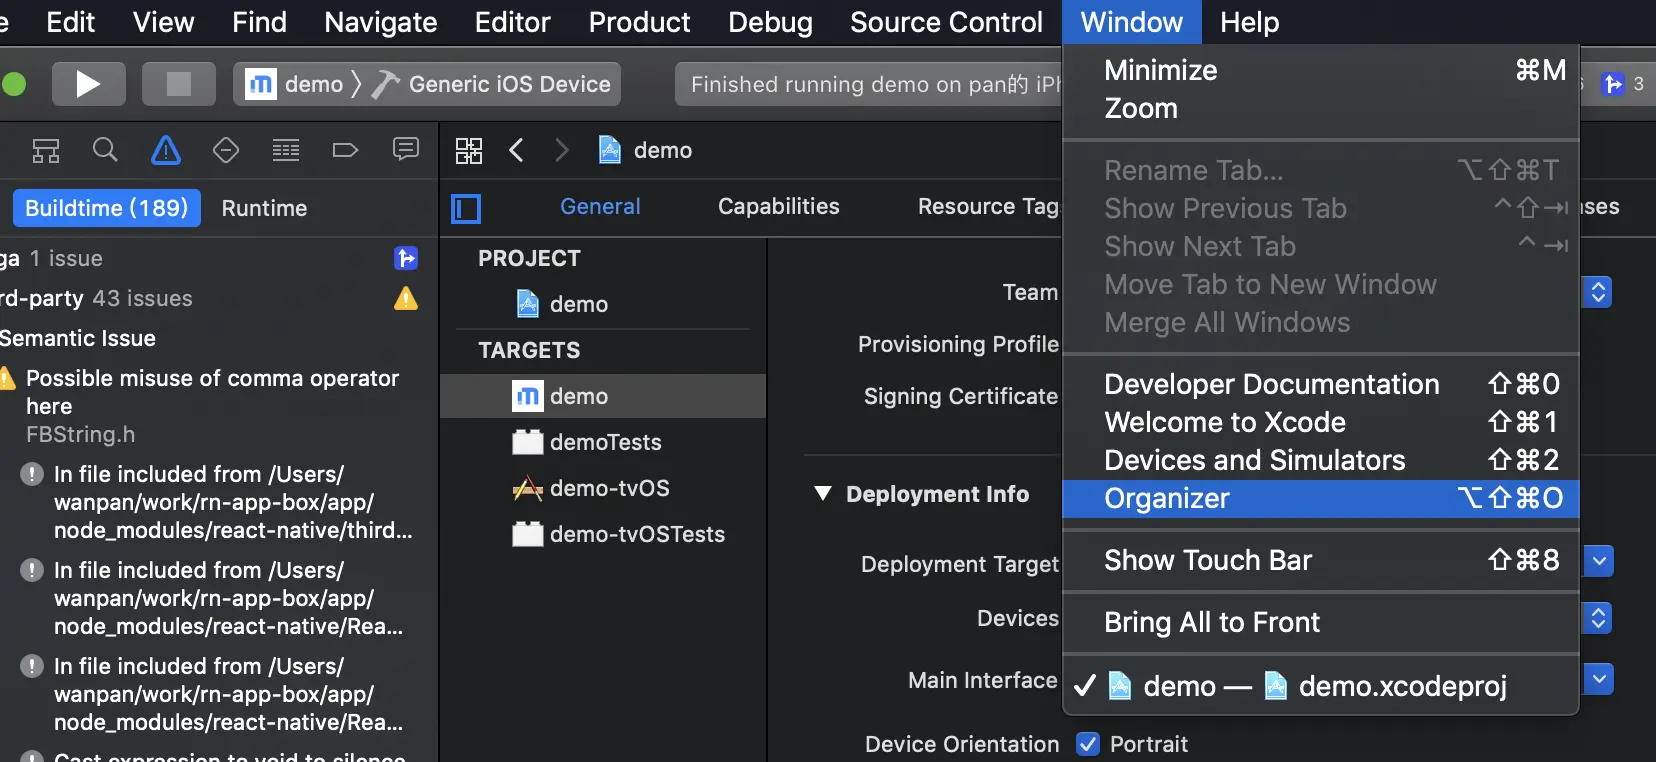Toggle the Portrait orientation checkbox

[x=1088, y=744]
